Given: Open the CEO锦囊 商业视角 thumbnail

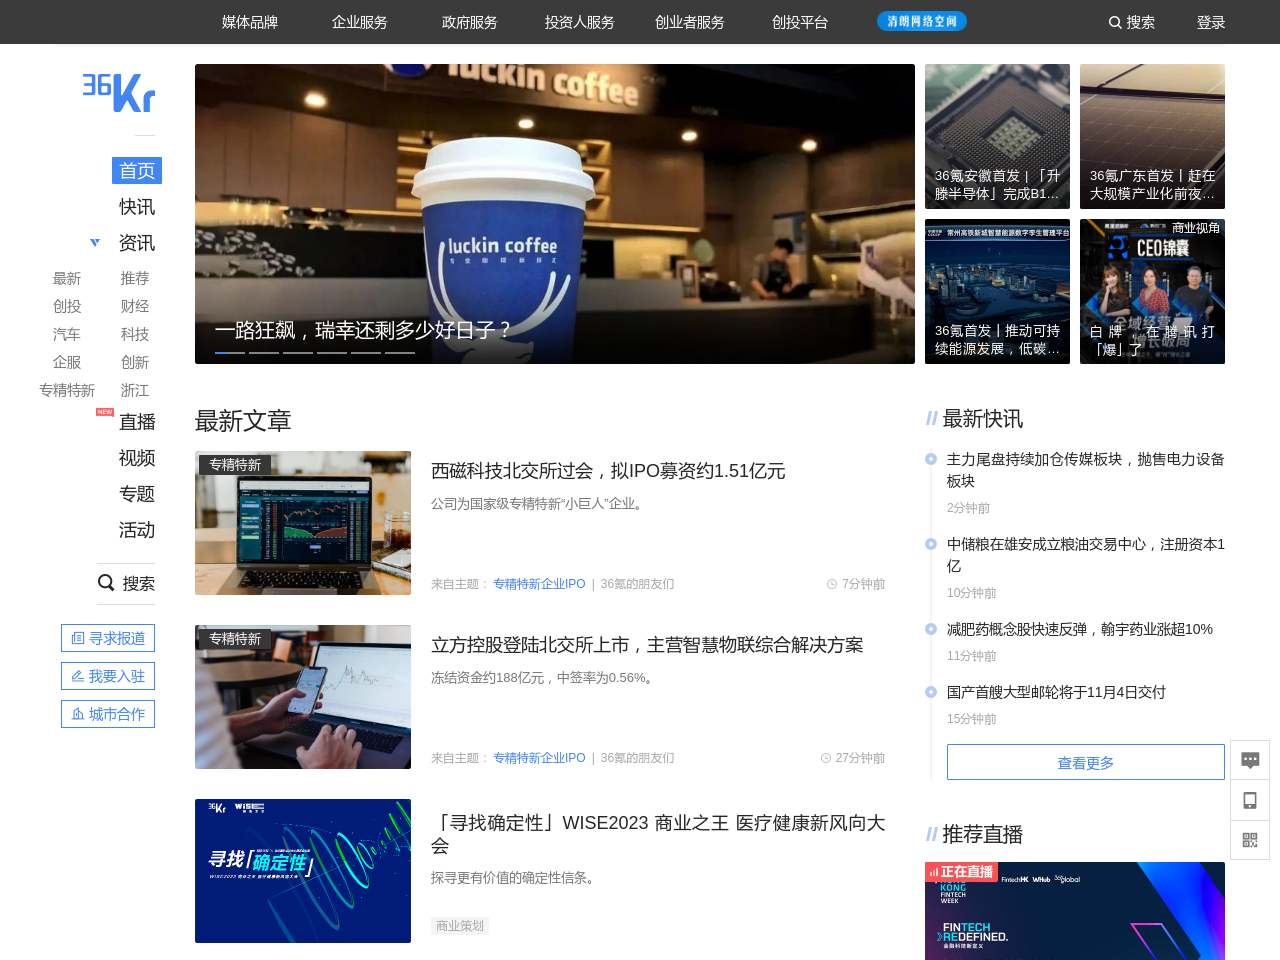Looking at the screenshot, I should tap(1152, 291).
